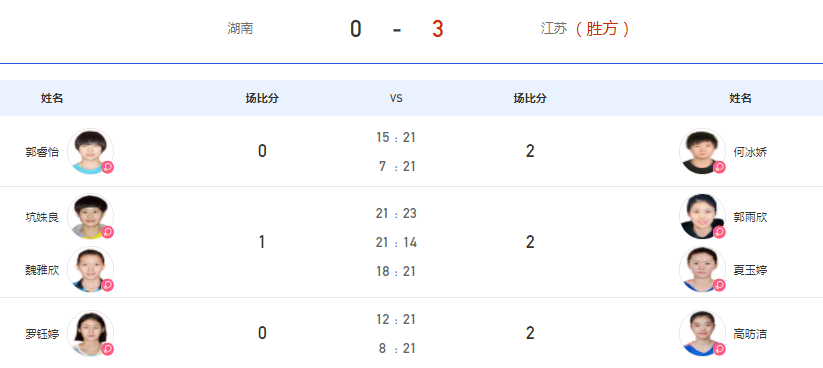Select the 江苏 winning team name
Viewport: 823px width, 368px height.
(x=554, y=28)
